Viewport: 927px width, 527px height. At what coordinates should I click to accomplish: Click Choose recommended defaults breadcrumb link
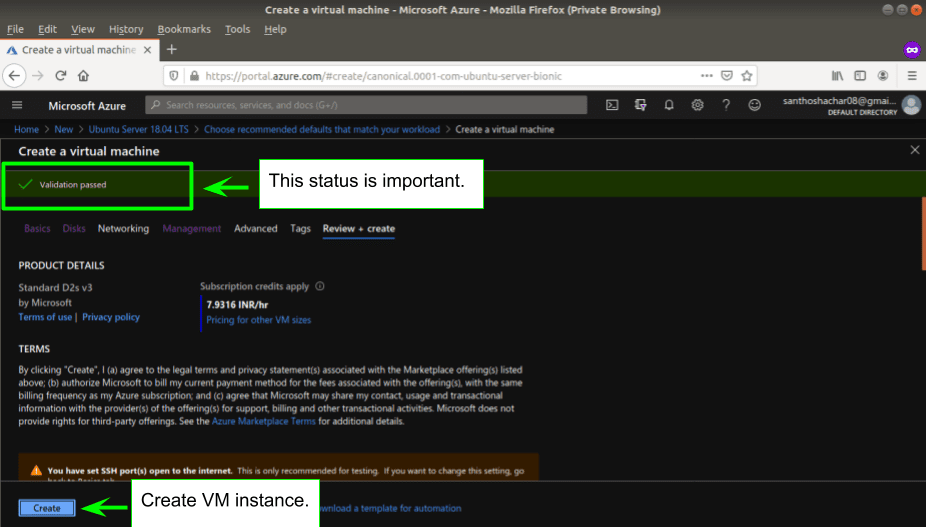pyautogui.click(x=322, y=130)
